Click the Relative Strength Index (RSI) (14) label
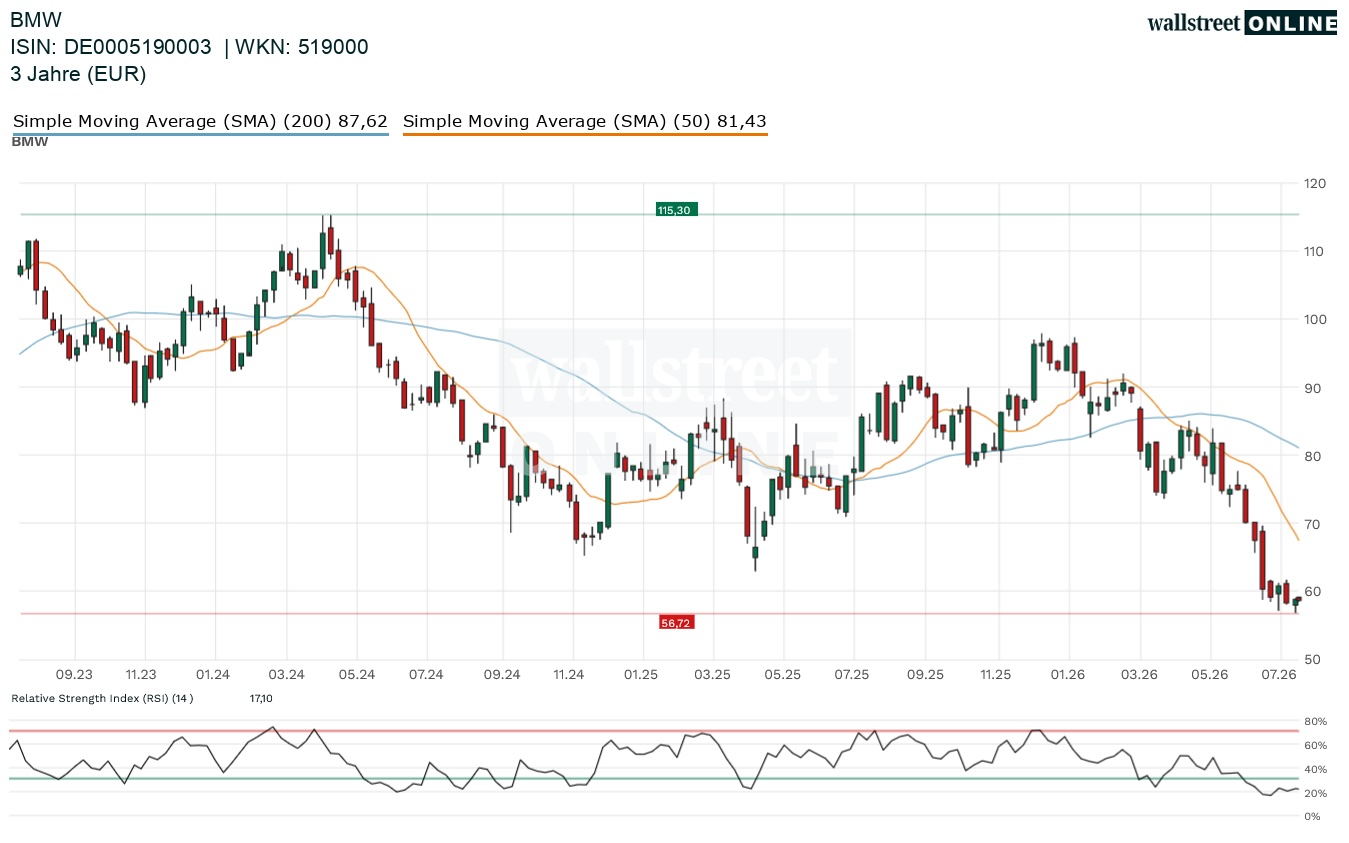 point(102,698)
